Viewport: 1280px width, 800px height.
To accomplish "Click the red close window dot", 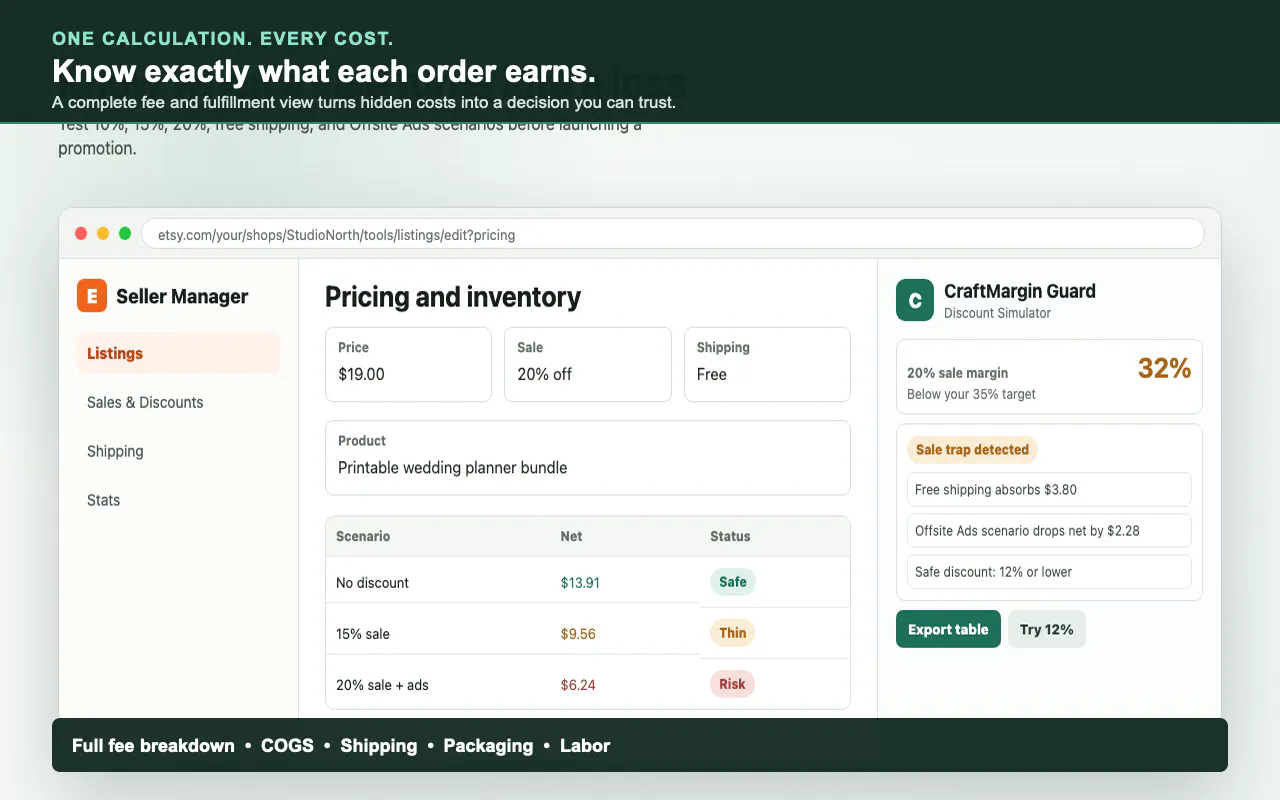I will 81,234.
